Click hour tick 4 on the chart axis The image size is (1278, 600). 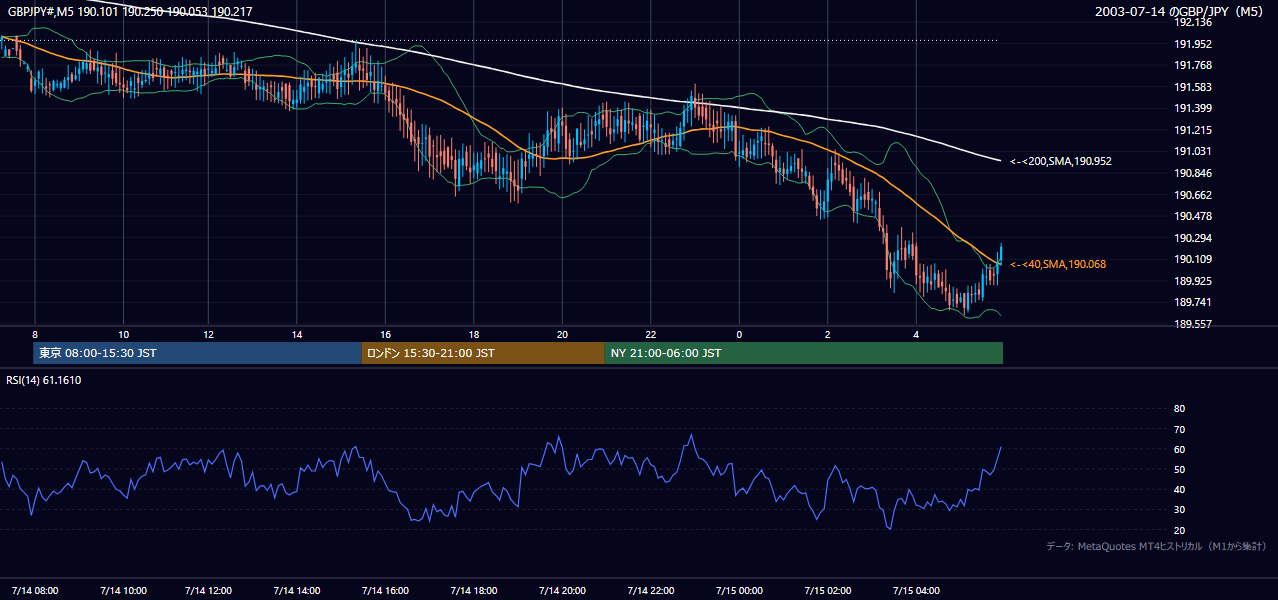[x=915, y=334]
